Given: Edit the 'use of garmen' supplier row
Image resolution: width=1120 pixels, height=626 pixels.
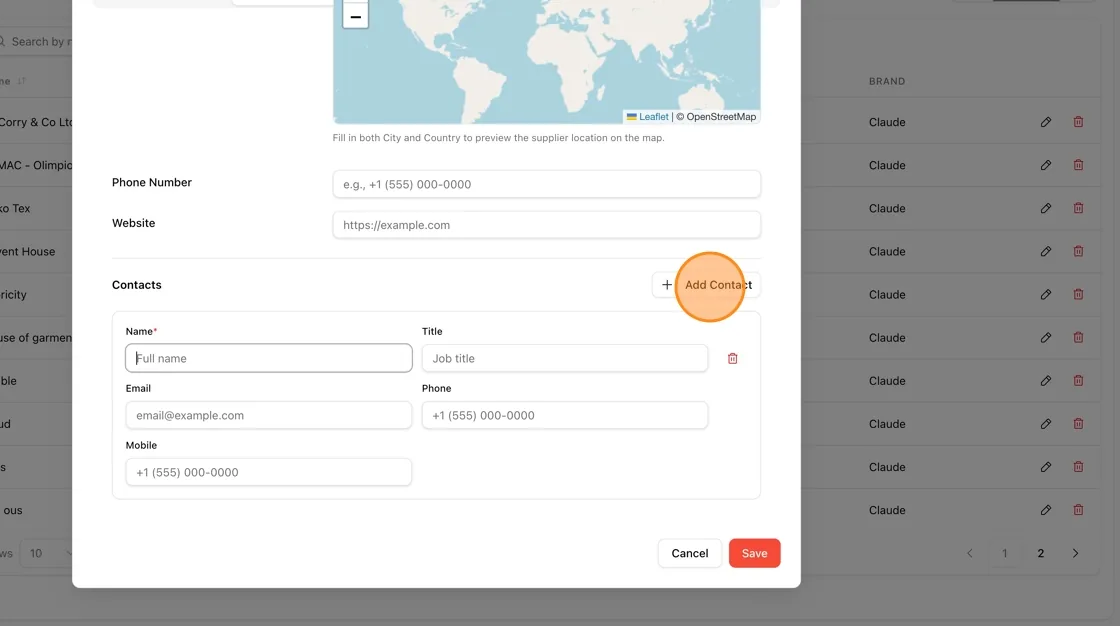Looking at the screenshot, I should pos(1046,337).
